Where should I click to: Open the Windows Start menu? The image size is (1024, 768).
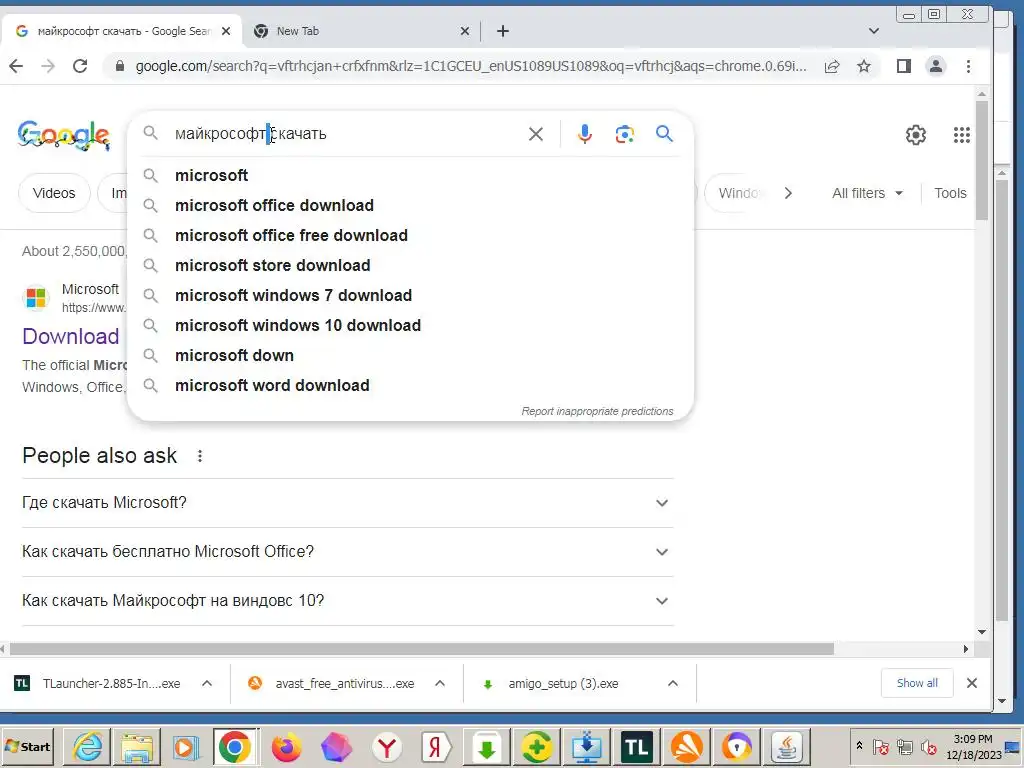(x=28, y=746)
